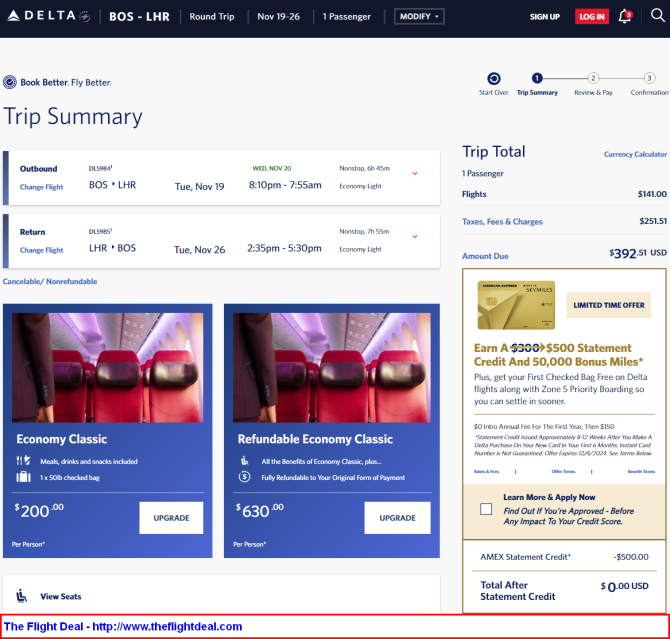Screen dimensions: 670x639
Task: Click the SIGN UP link
Action: tap(544, 17)
